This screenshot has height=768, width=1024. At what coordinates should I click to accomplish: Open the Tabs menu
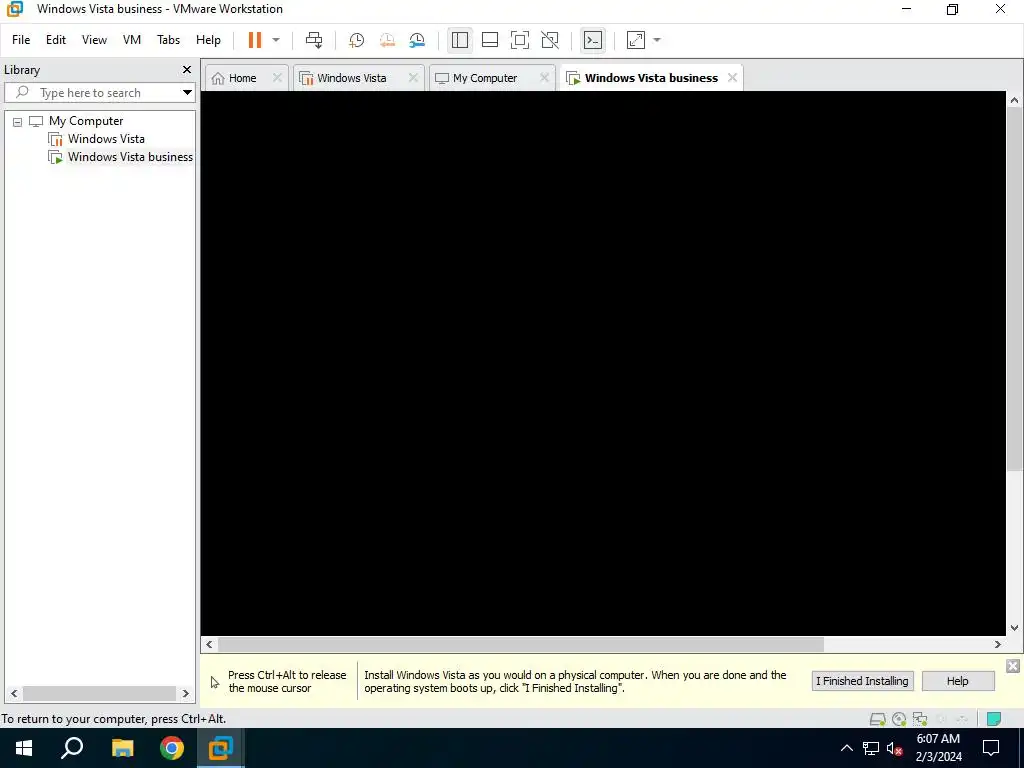pos(168,40)
